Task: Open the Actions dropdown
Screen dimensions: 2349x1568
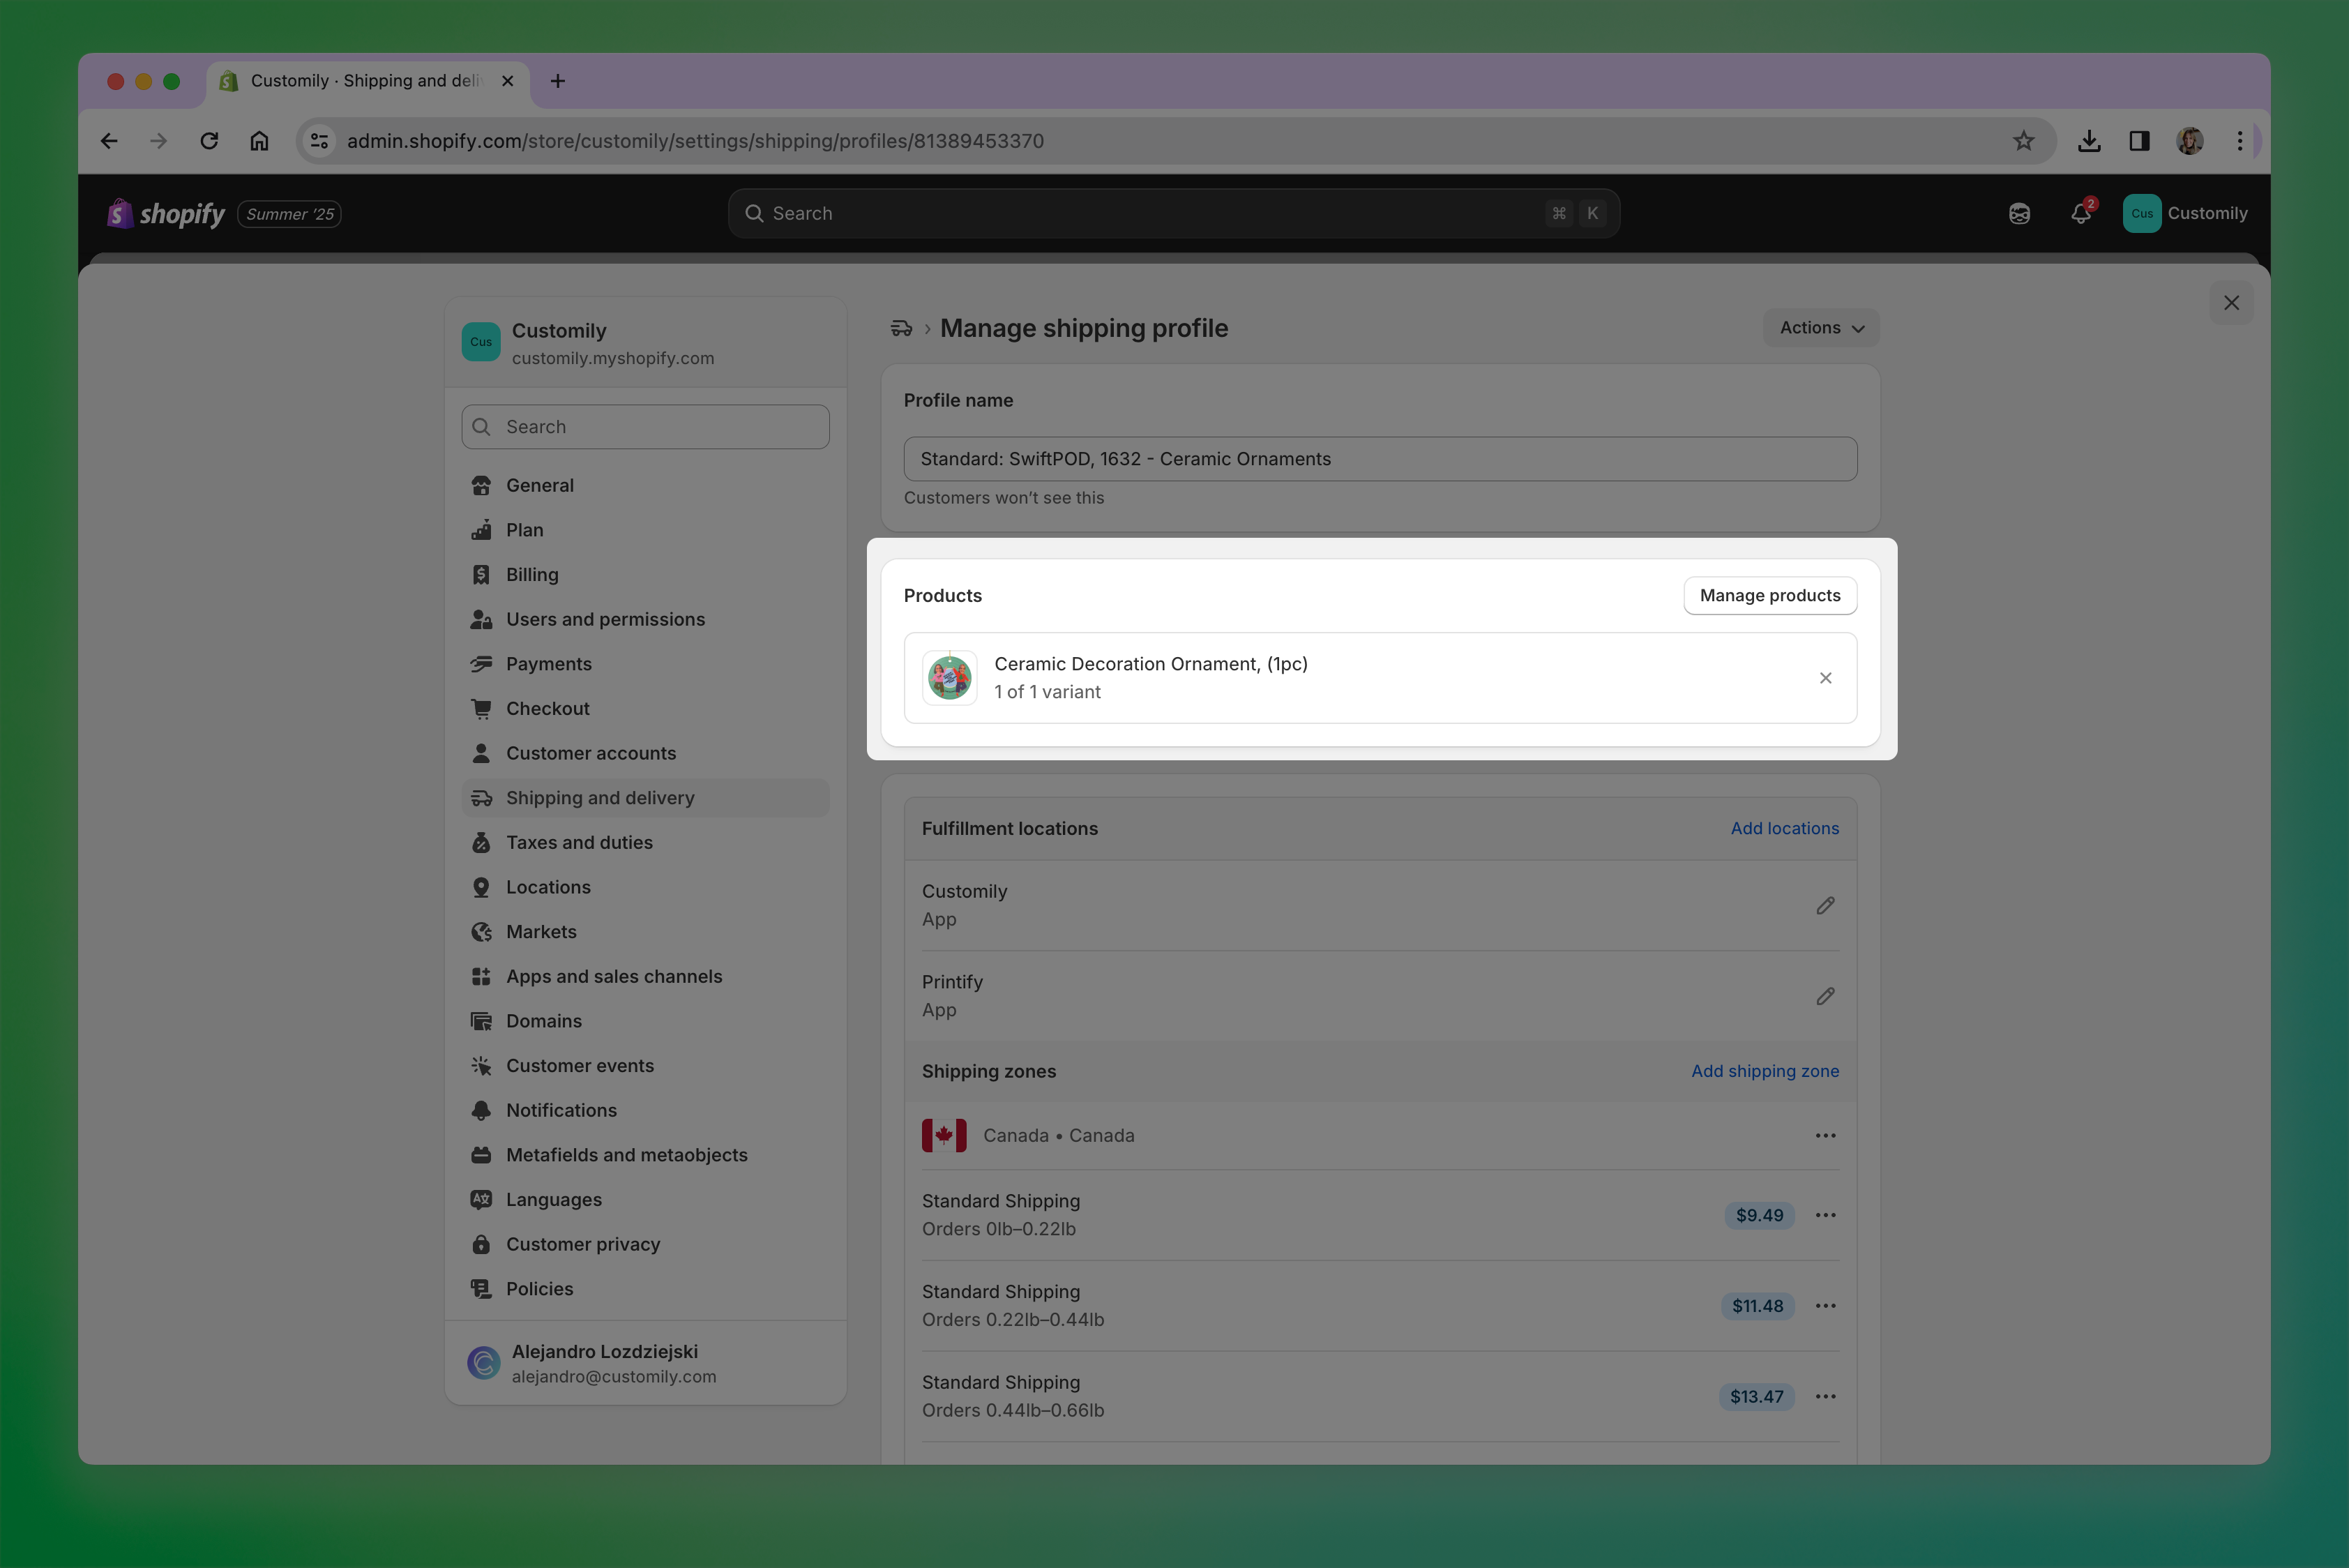Action: click(1819, 327)
